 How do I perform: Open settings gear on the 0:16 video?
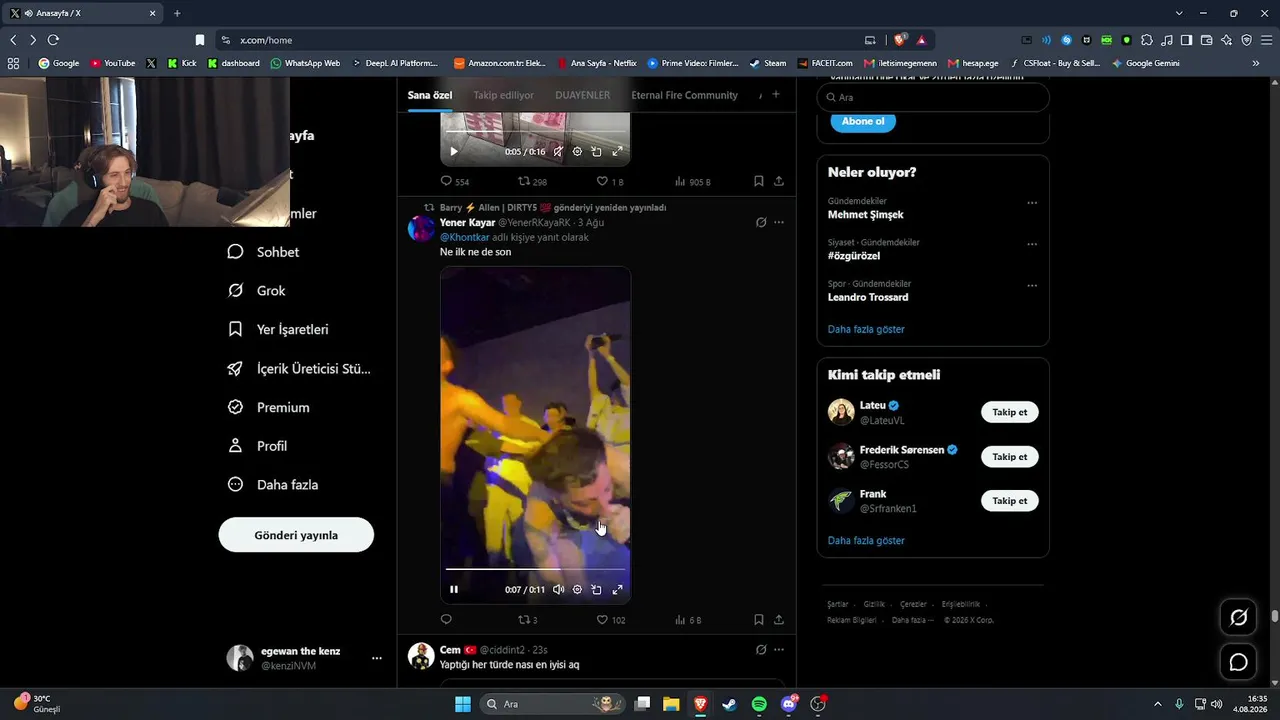[x=577, y=152]
